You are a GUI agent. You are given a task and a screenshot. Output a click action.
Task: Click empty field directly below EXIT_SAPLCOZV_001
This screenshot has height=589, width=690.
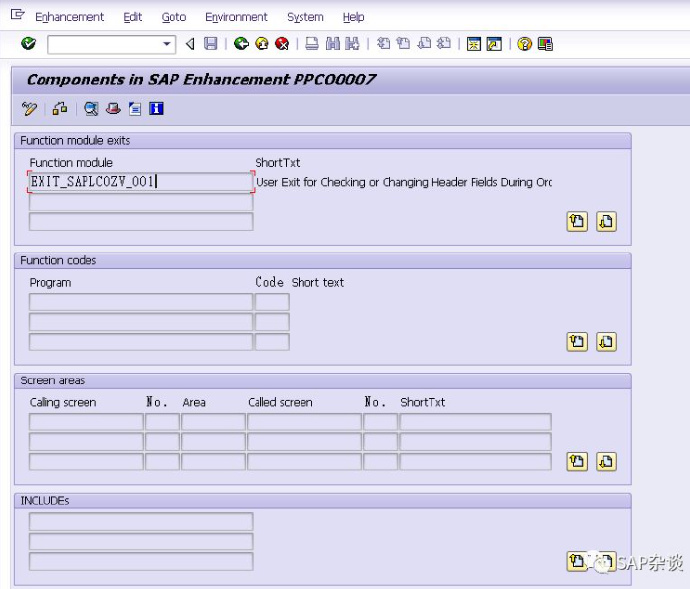141,202
